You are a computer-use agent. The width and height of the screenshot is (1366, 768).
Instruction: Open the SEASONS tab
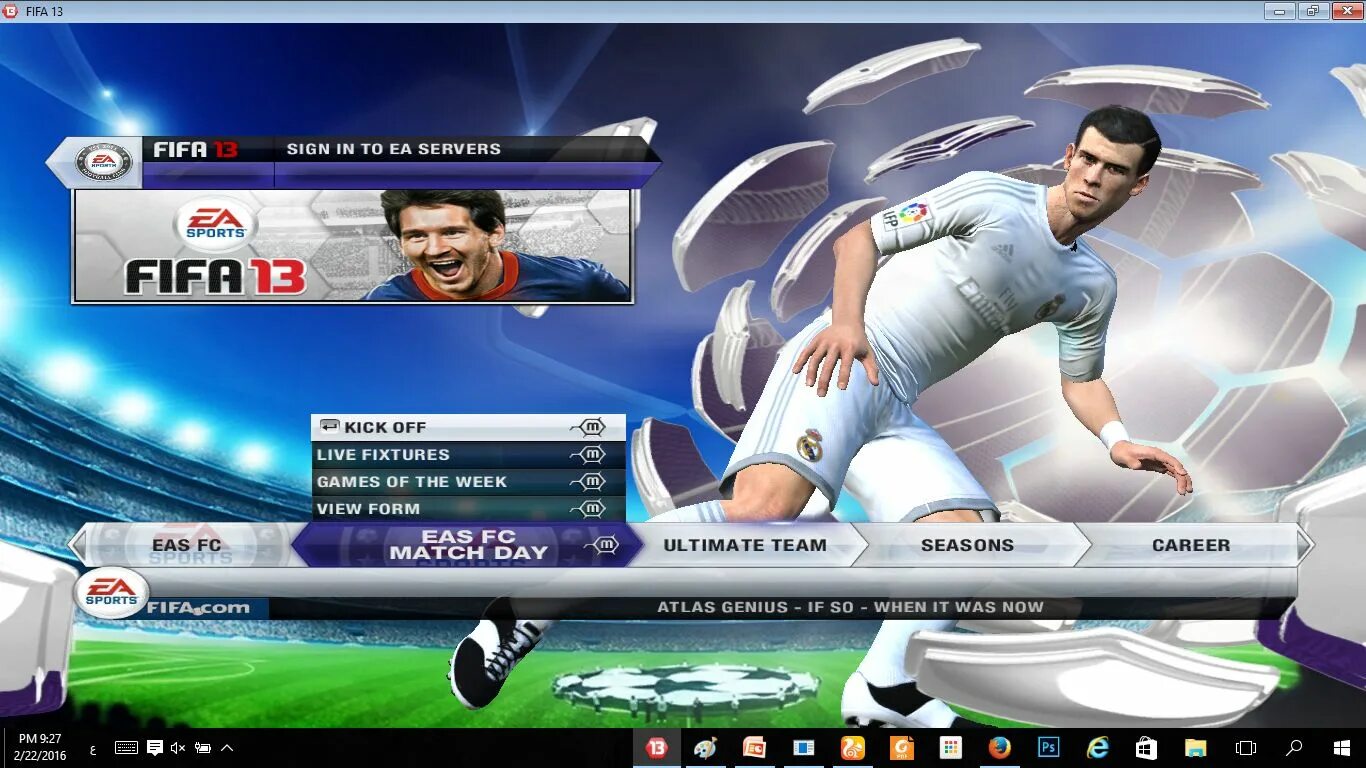point(967,545)
